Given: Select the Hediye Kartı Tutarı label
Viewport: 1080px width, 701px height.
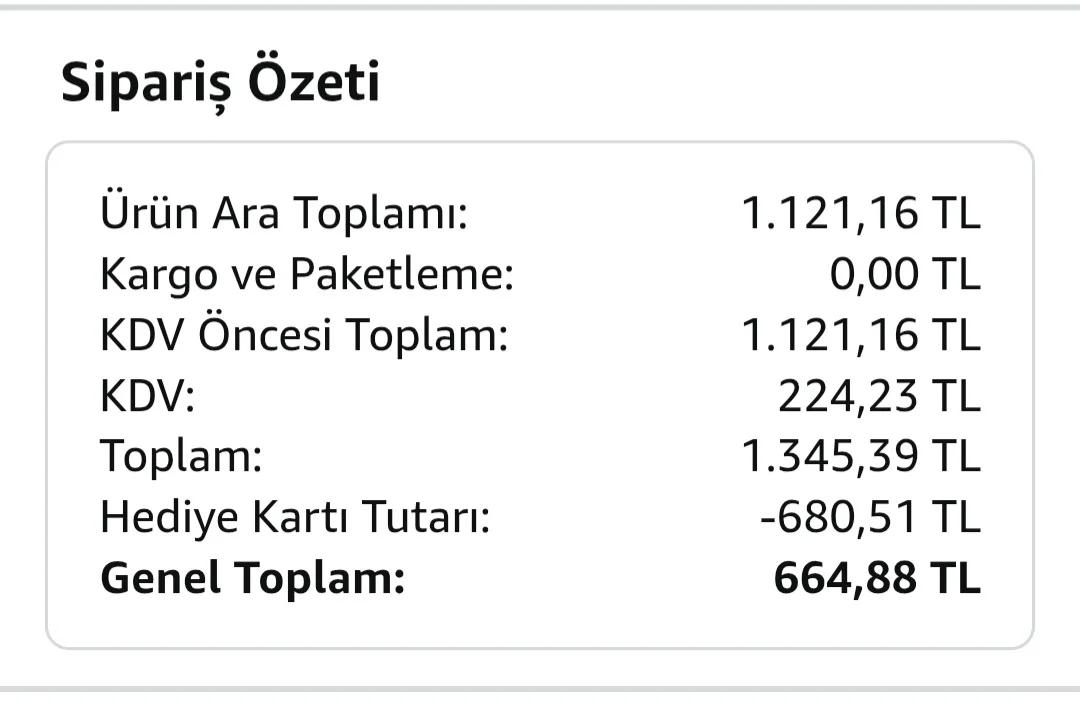Looking at the screenshot, I should [295, 517].
